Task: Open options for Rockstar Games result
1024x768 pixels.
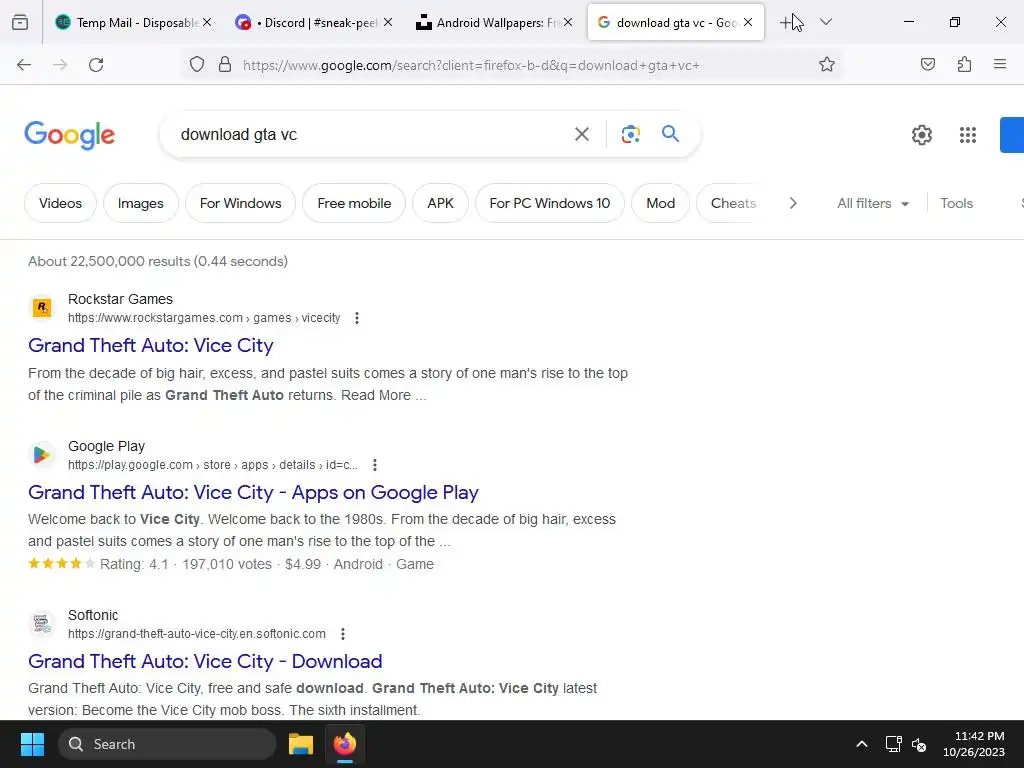Action: tap(357, 318)
